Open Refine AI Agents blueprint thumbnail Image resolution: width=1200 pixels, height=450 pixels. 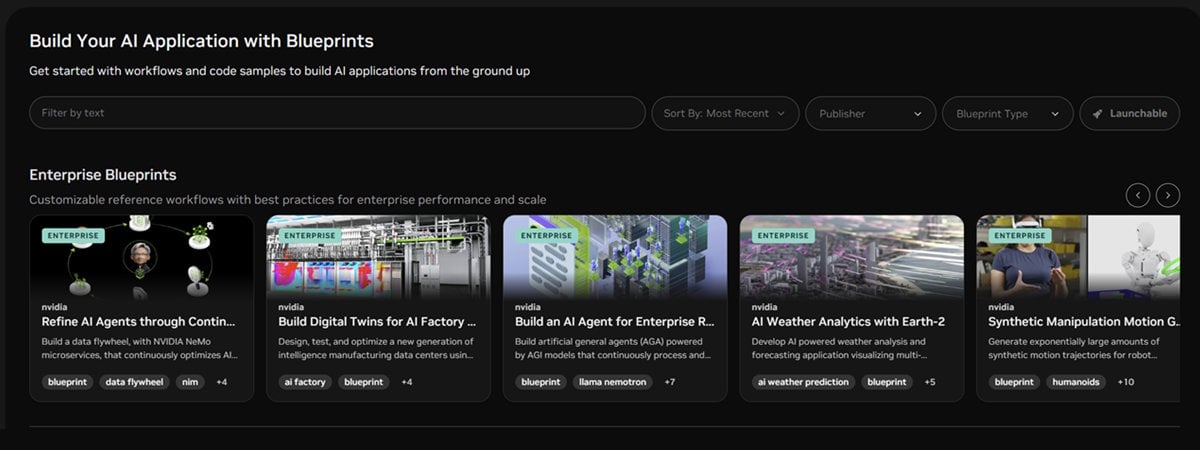[x=141, y=257]
